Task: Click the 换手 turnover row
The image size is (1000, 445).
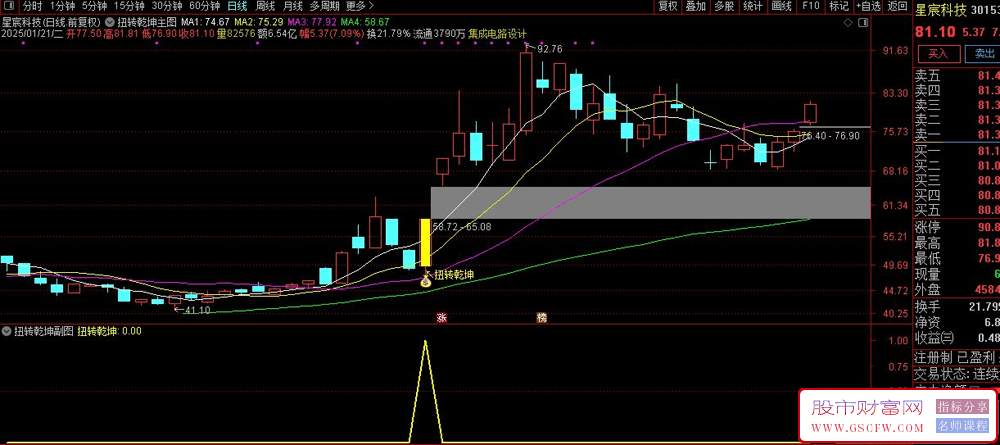Action: tap(957, 307)
